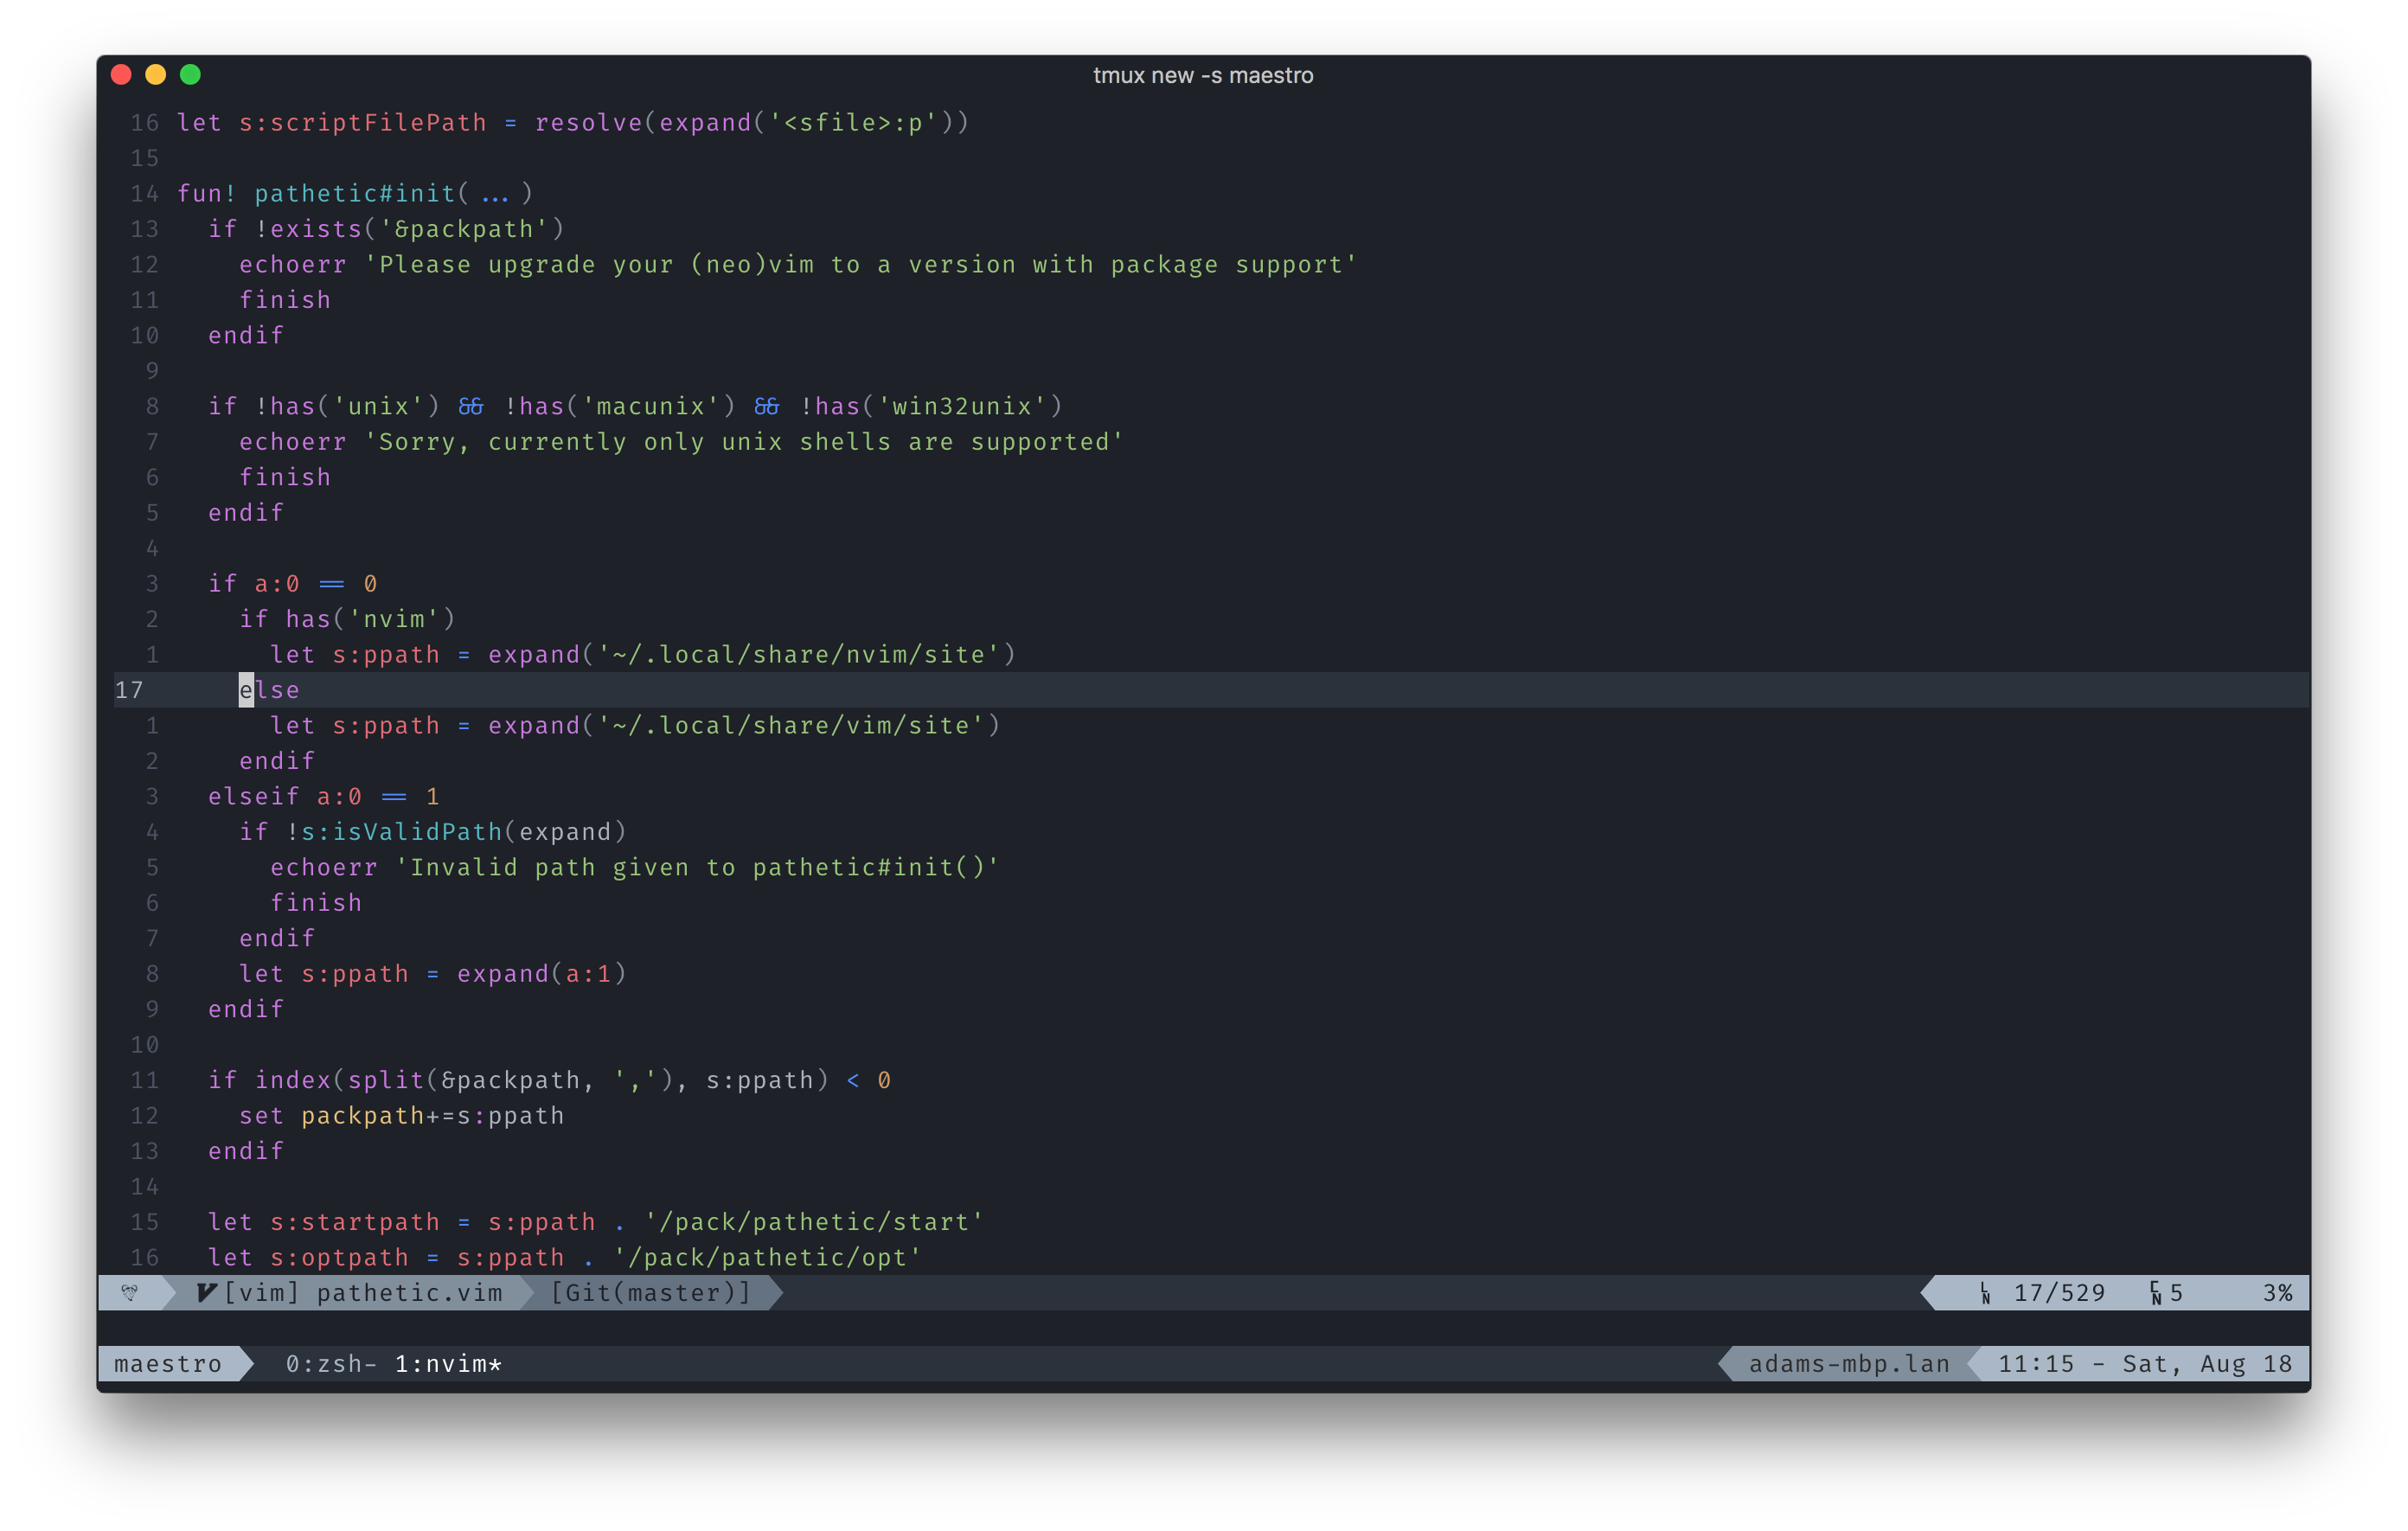Select the 1:nvim tmux window tab
The height and width of the screenshot is (1531, 2408).
coord(448,1364)
